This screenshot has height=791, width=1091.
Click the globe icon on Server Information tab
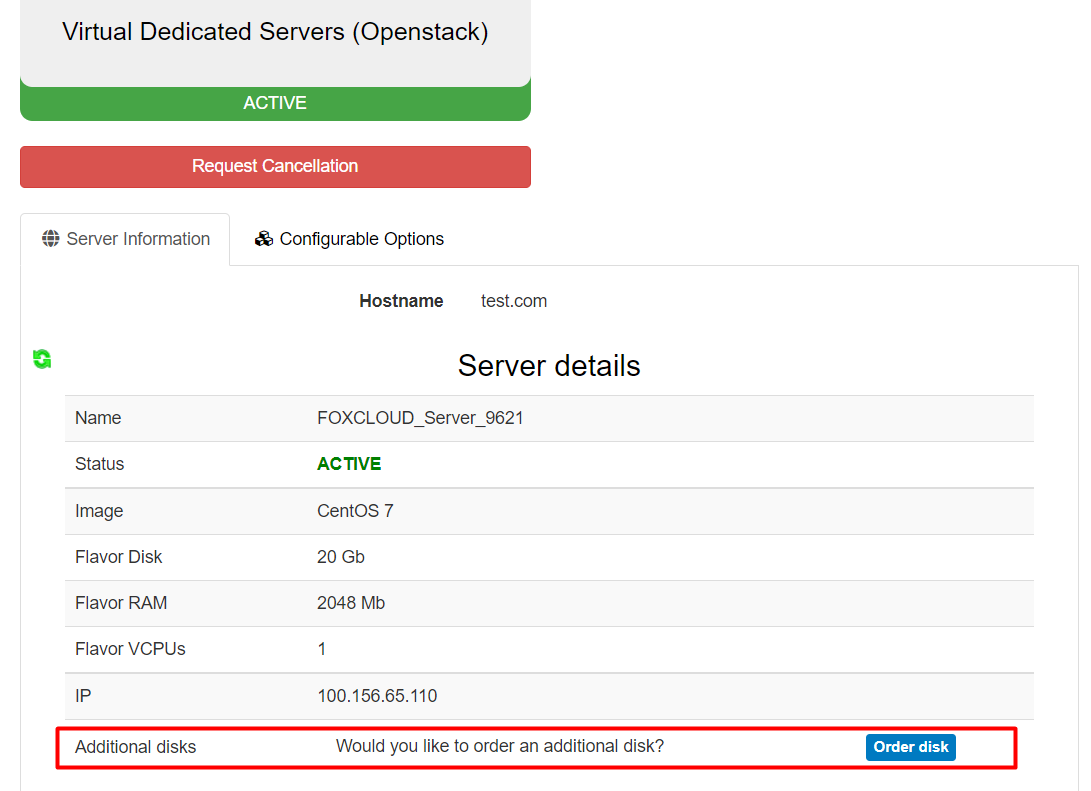click(51, 239)
